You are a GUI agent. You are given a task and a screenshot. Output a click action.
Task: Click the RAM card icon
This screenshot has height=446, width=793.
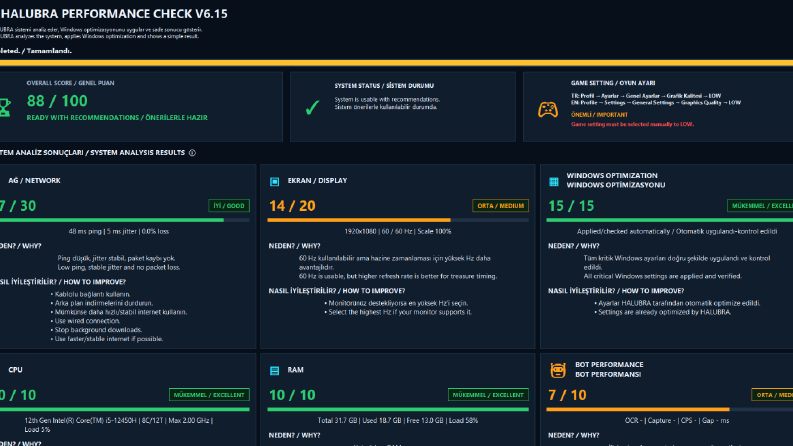tap(275, 371)
